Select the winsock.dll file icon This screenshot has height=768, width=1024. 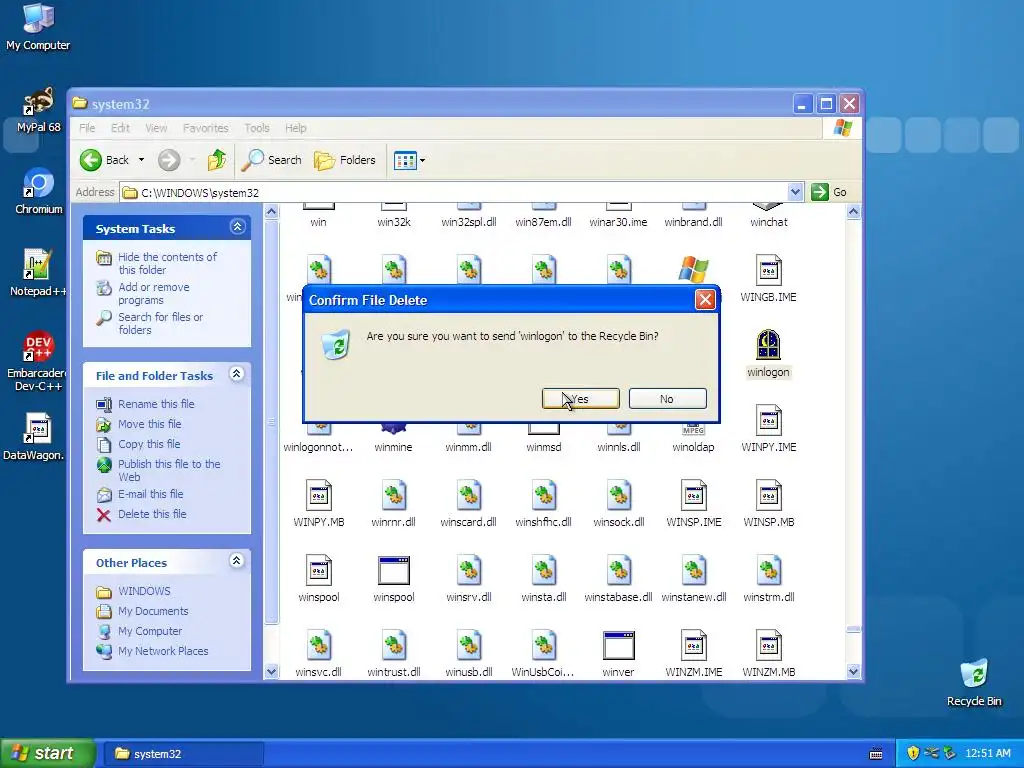click(618, 495)
